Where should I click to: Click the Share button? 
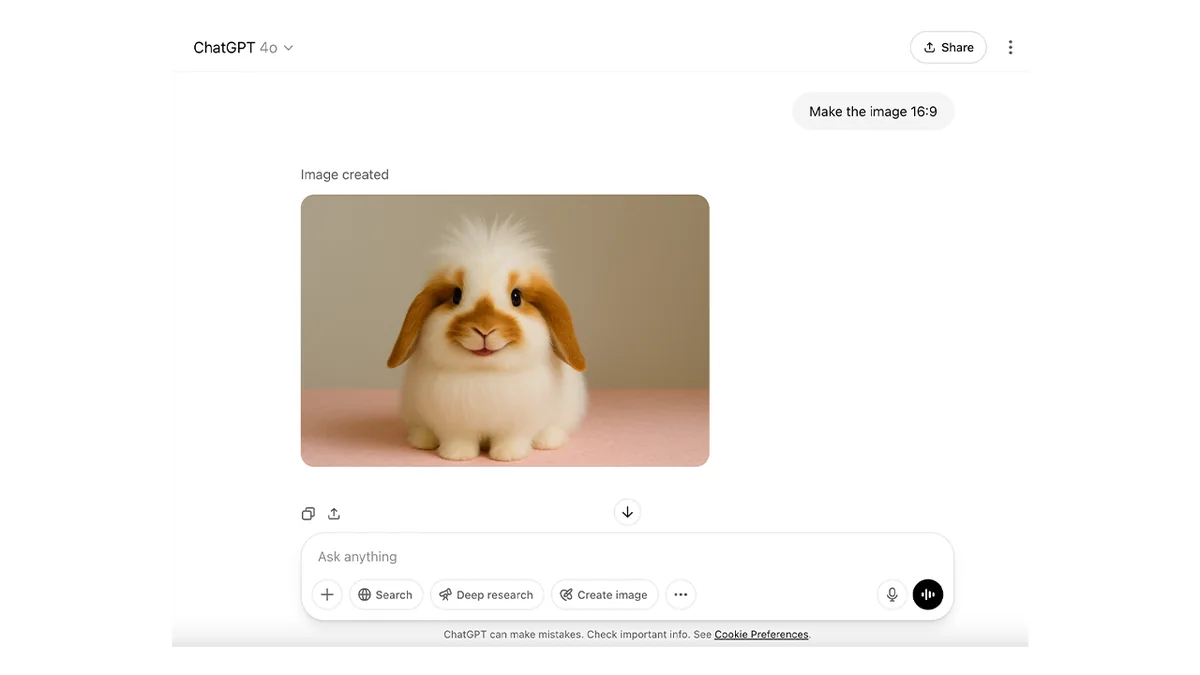pos(948,47)
